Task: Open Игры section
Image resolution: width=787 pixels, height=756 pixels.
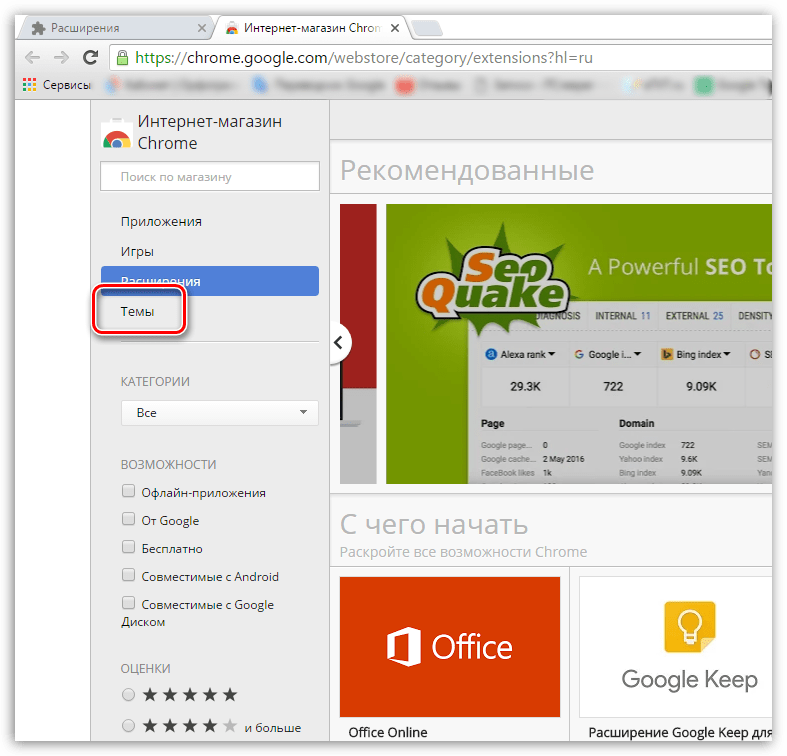Action: pos(137,251)
